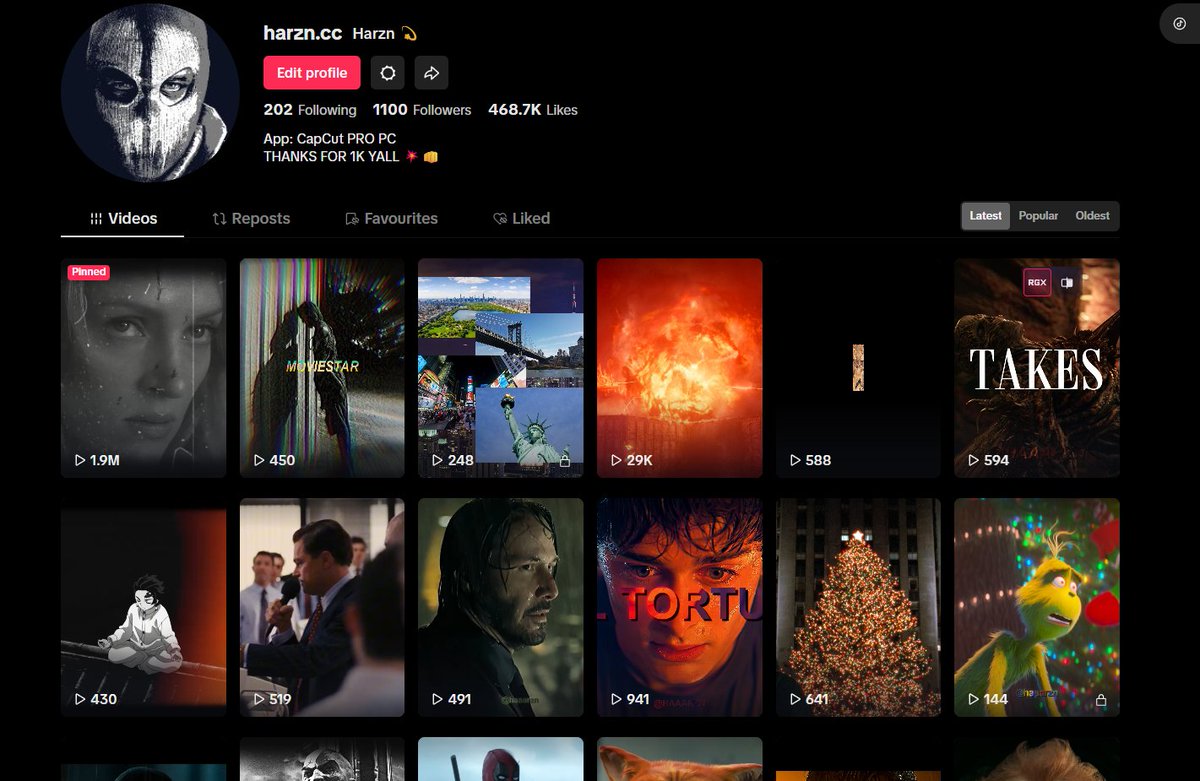
Task: Open the TAKES video thumbnail
Action: 1037,368
